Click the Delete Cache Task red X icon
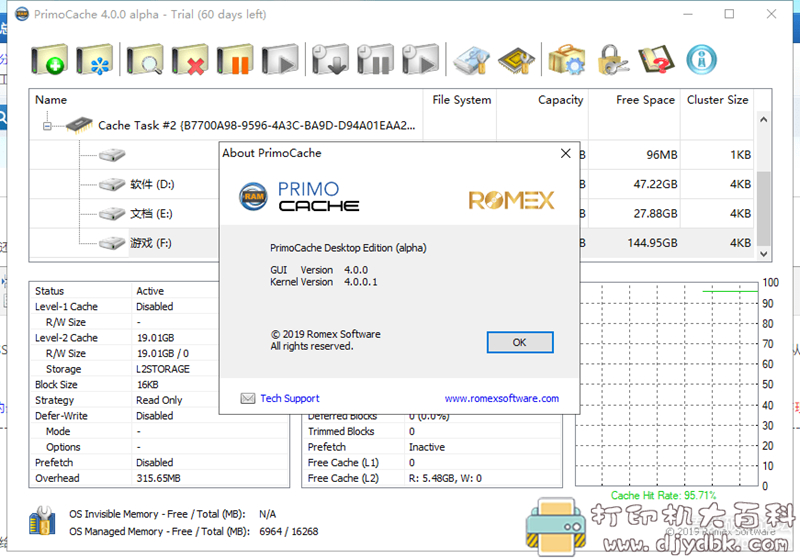 click(190, 60)
